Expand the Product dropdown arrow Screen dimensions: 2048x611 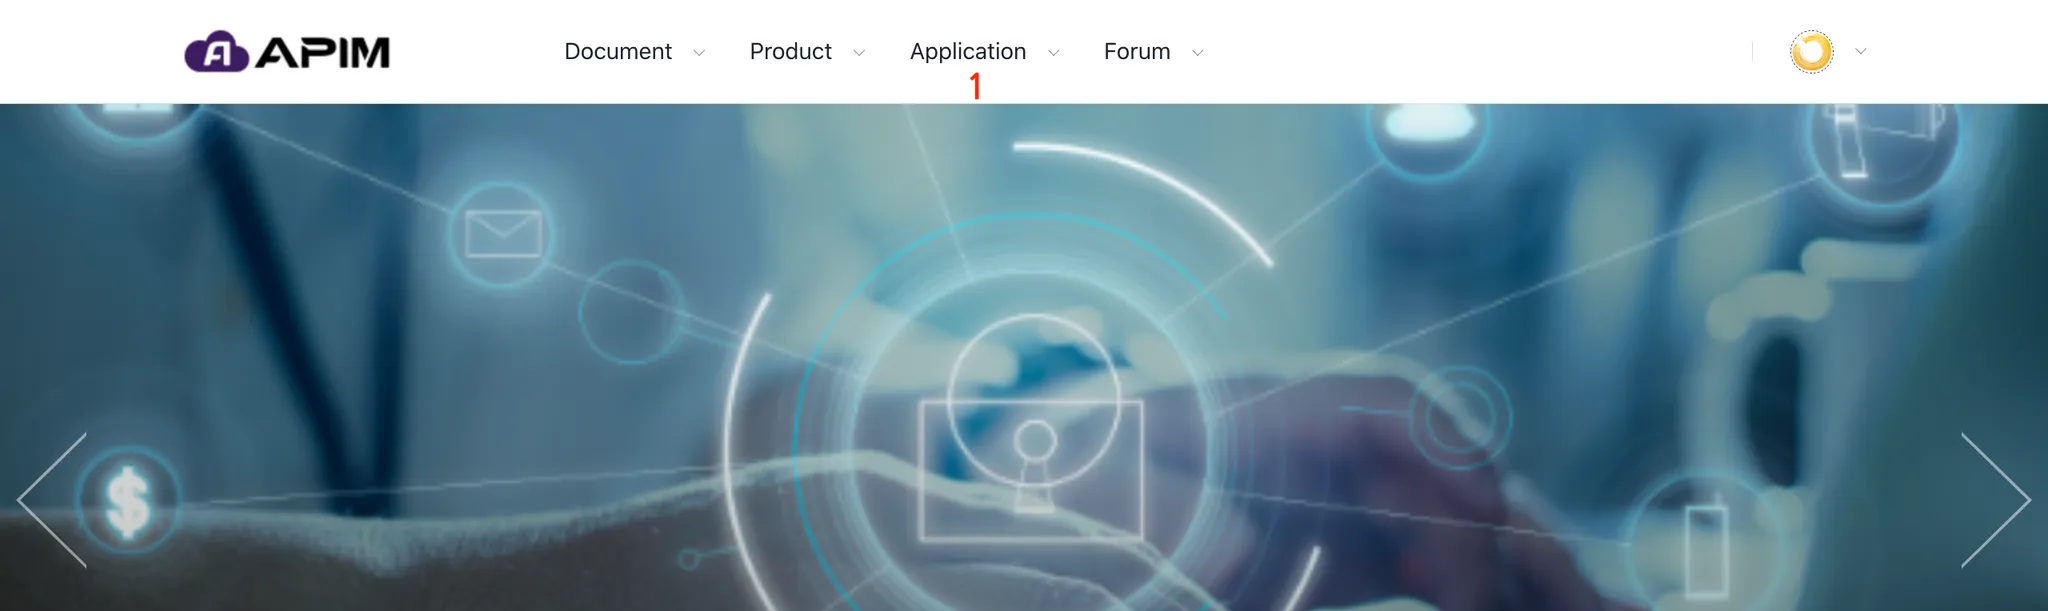click(x=859, y=53)
